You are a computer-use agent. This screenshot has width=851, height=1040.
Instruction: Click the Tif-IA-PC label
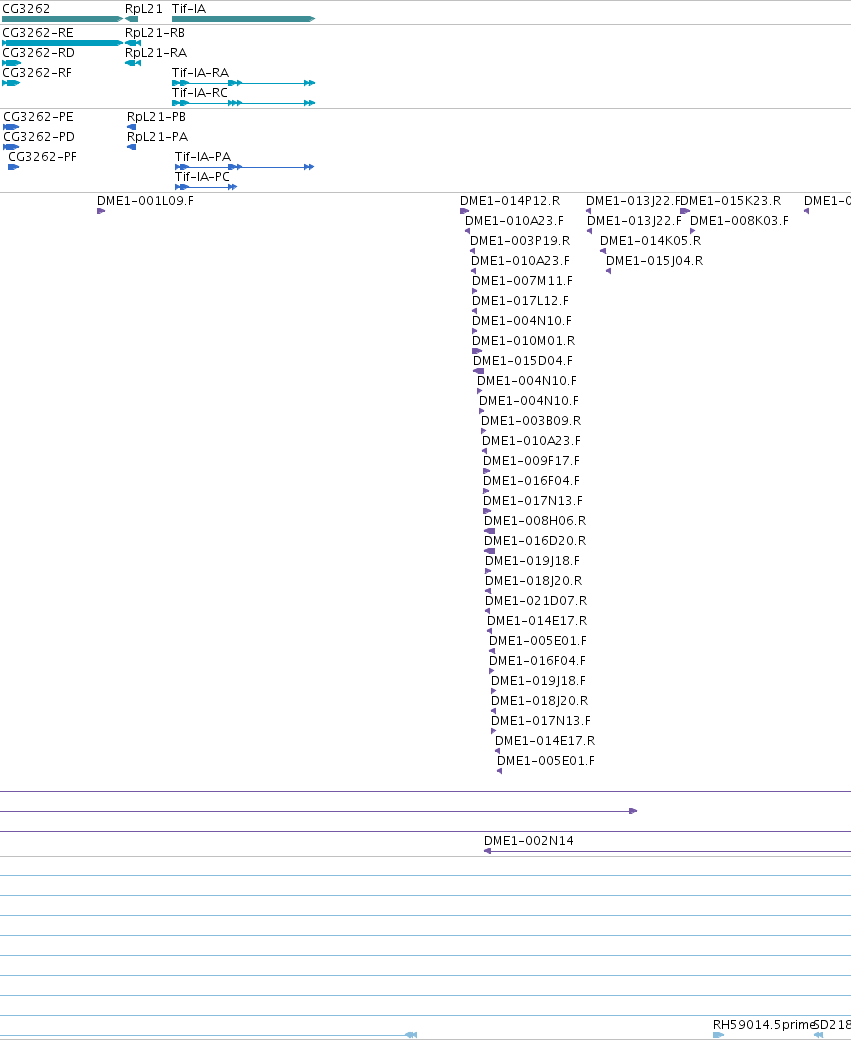202,176
